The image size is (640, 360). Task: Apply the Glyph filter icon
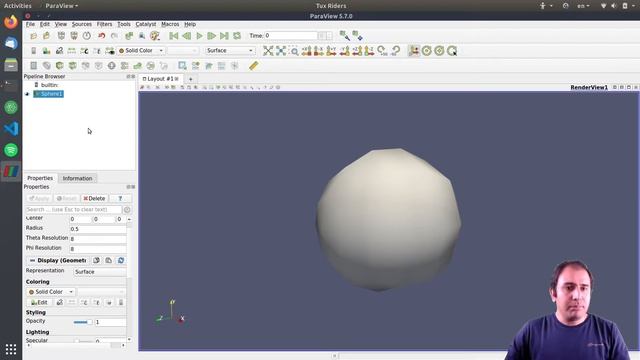pyautogui.click(x=111, y=66)
